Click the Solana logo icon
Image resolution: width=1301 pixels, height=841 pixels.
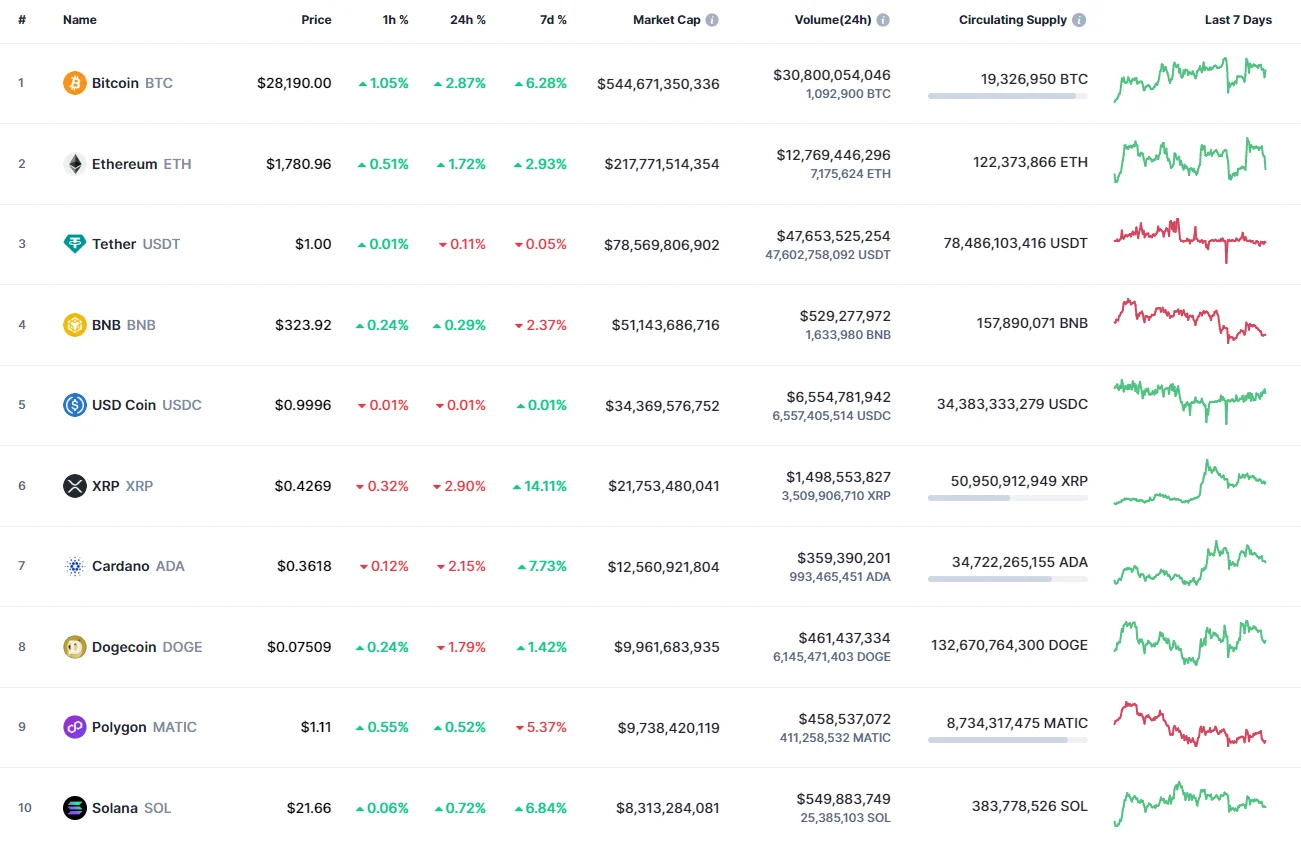point(75,808)
